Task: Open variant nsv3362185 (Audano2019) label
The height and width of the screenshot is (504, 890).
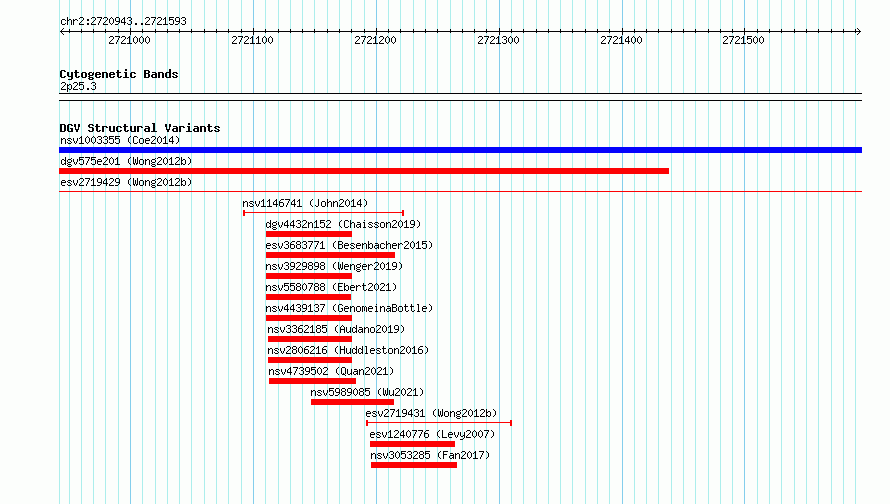Action: [336, 329]
